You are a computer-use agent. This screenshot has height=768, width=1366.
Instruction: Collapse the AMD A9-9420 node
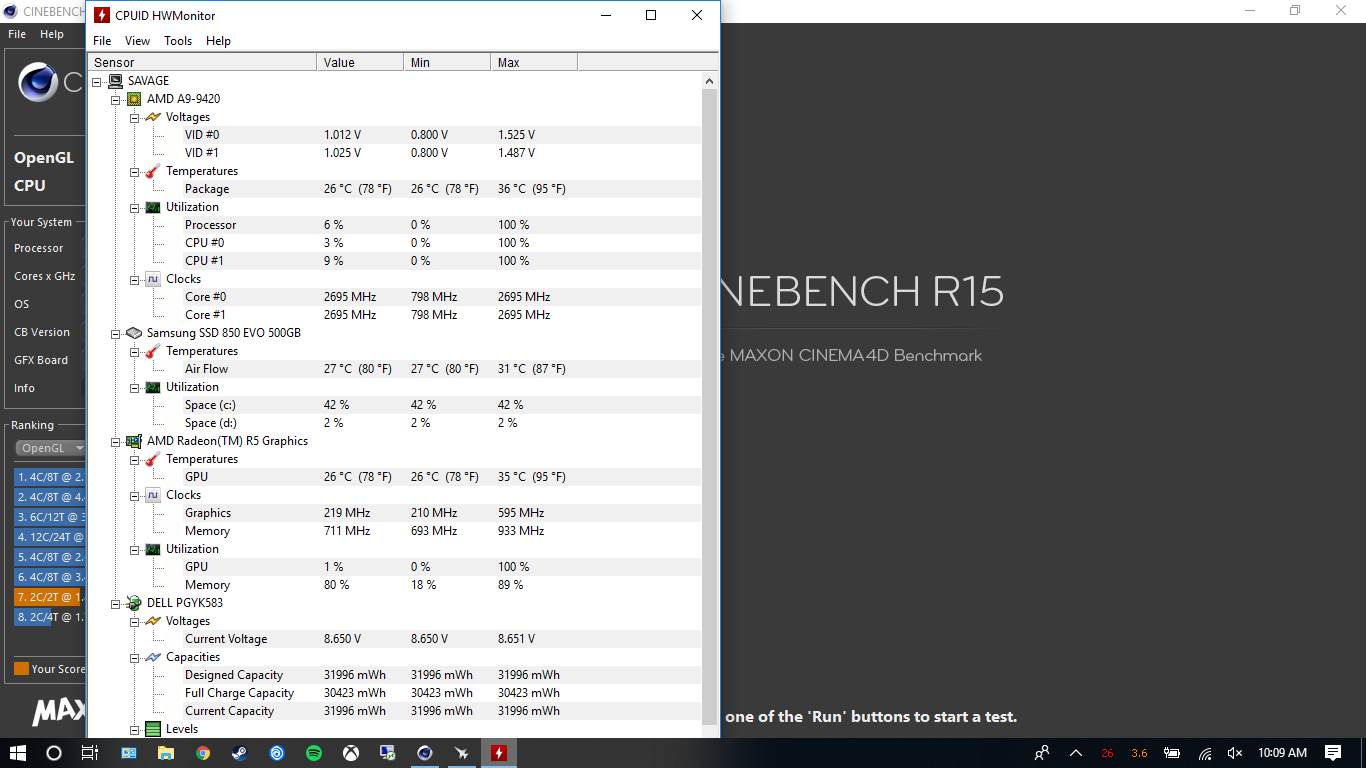click(x=116, y=99)
